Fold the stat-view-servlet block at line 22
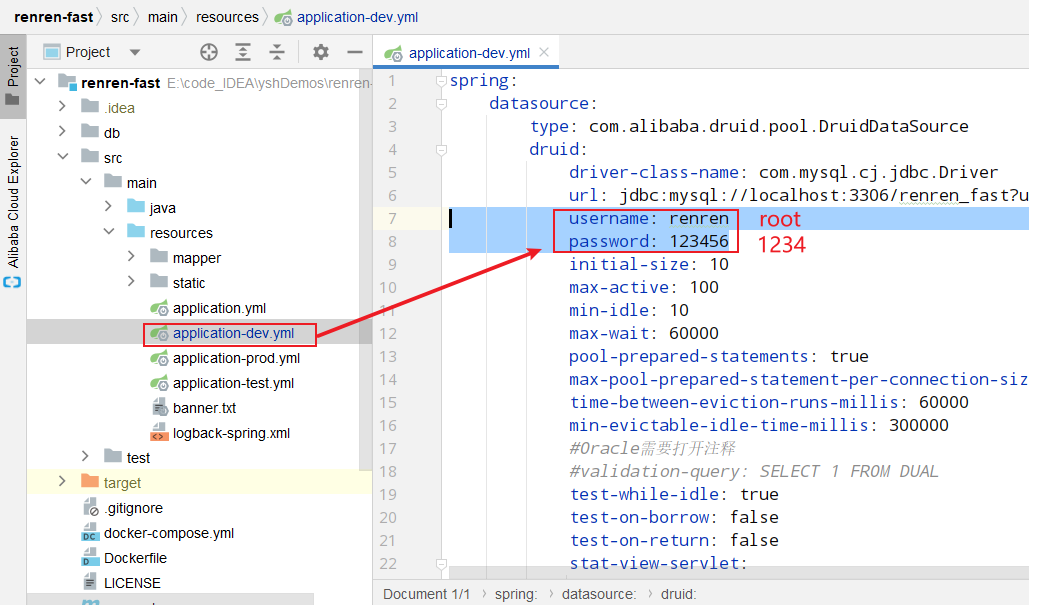Image resolution: width=1038 pixels, height=605 pixels. pos(442,564)
